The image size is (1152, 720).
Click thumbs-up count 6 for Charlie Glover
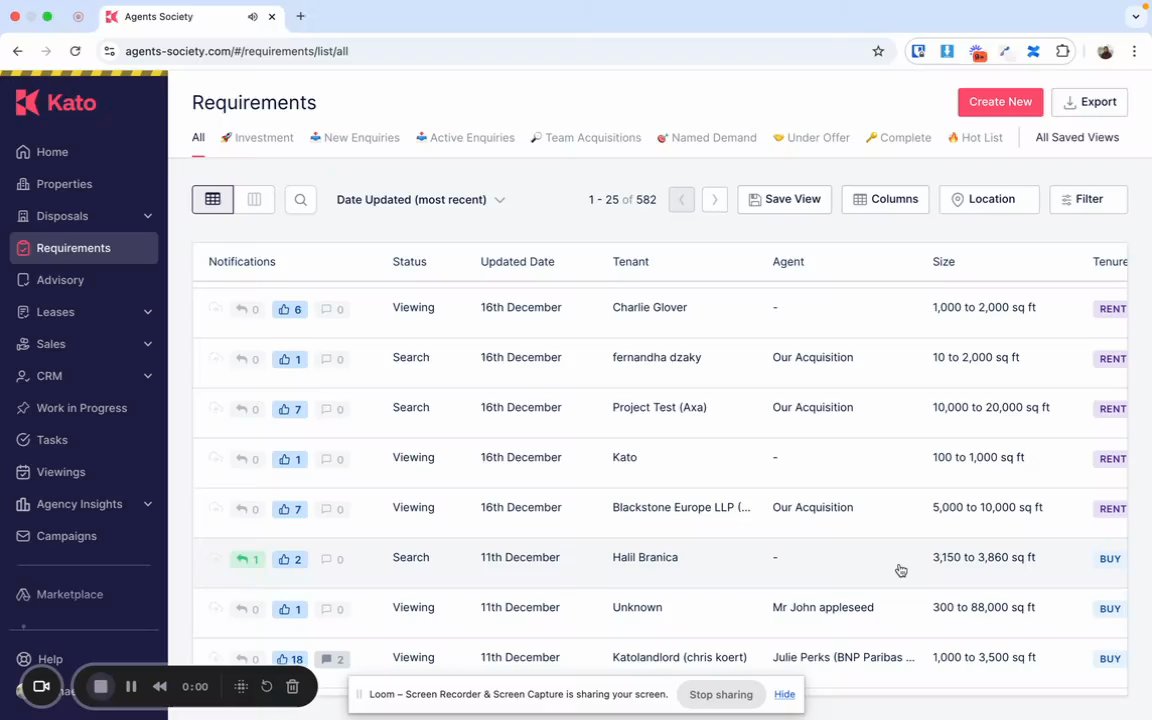[x=289, y=309]
